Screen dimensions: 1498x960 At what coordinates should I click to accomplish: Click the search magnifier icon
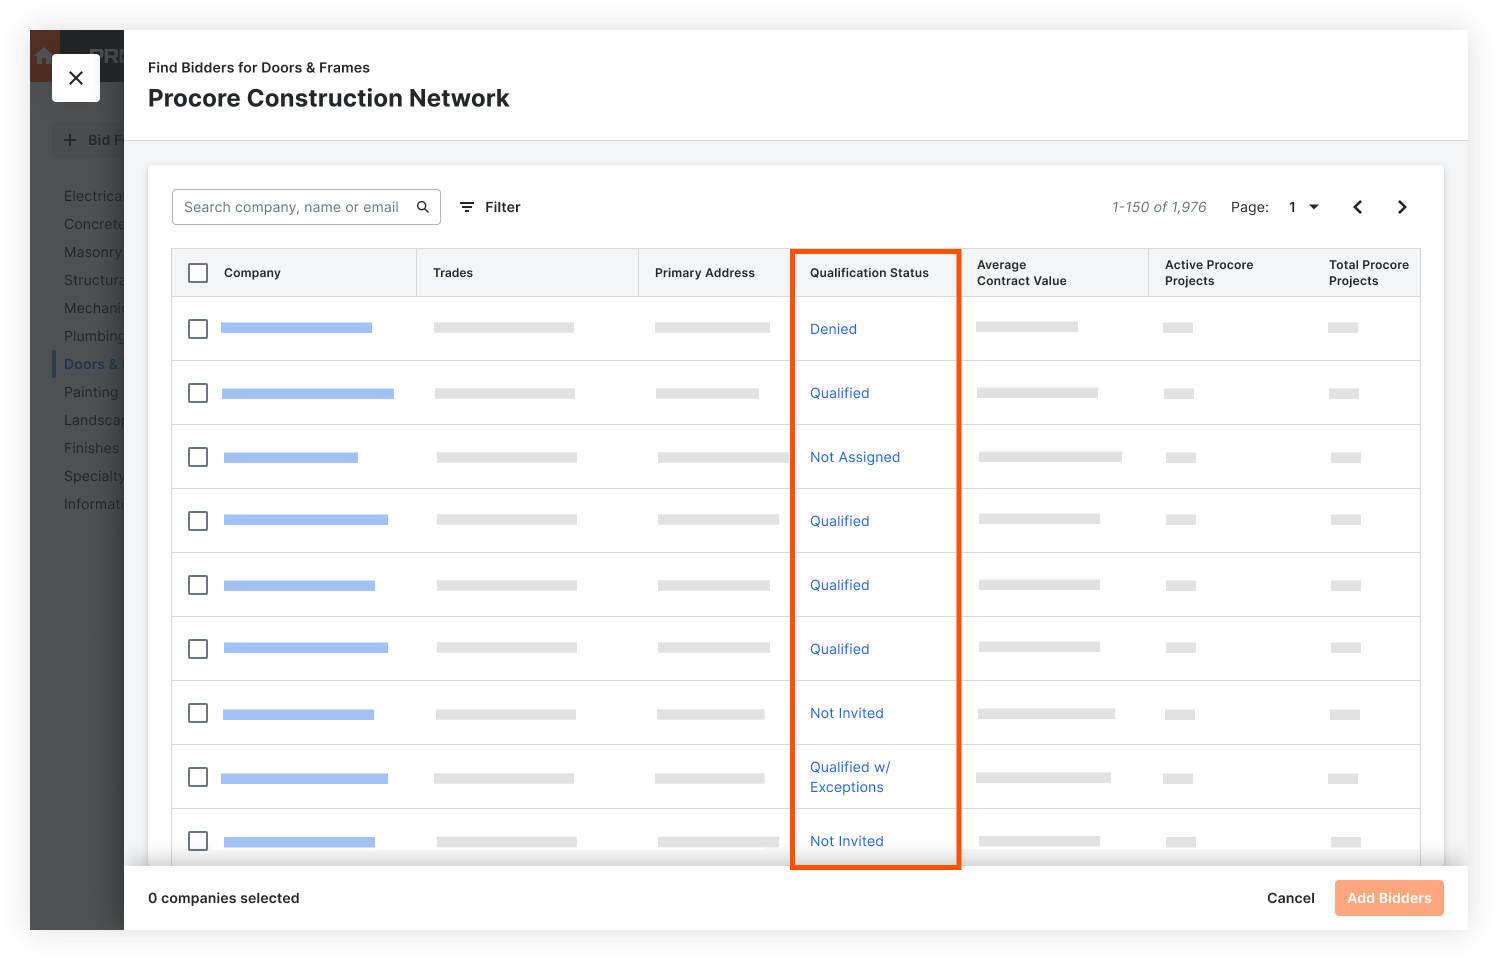[x=423, y=207]
